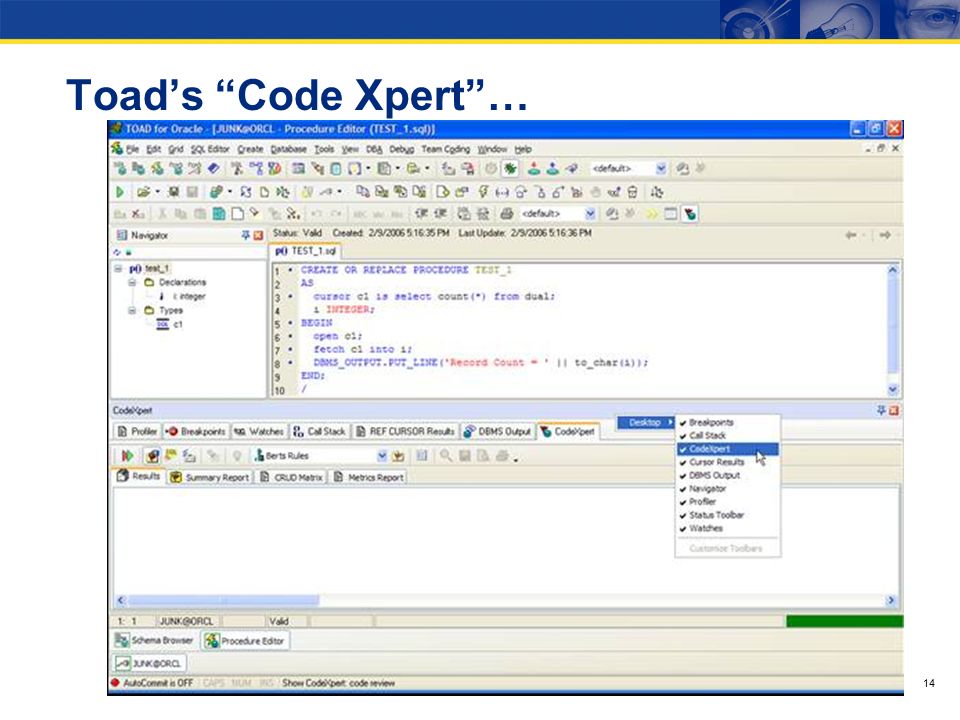Viewport: 960px width, 720px height.
Task: Click the green Execute/Compile play icon
Action: coord(120,192)
